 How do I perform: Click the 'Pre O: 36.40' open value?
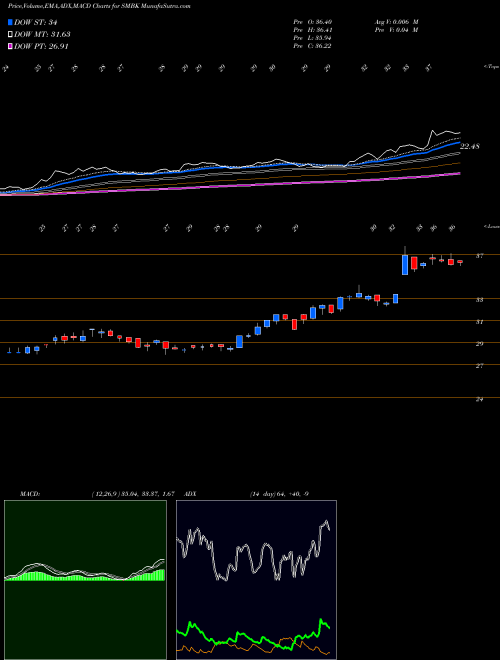tap(312, 22)
